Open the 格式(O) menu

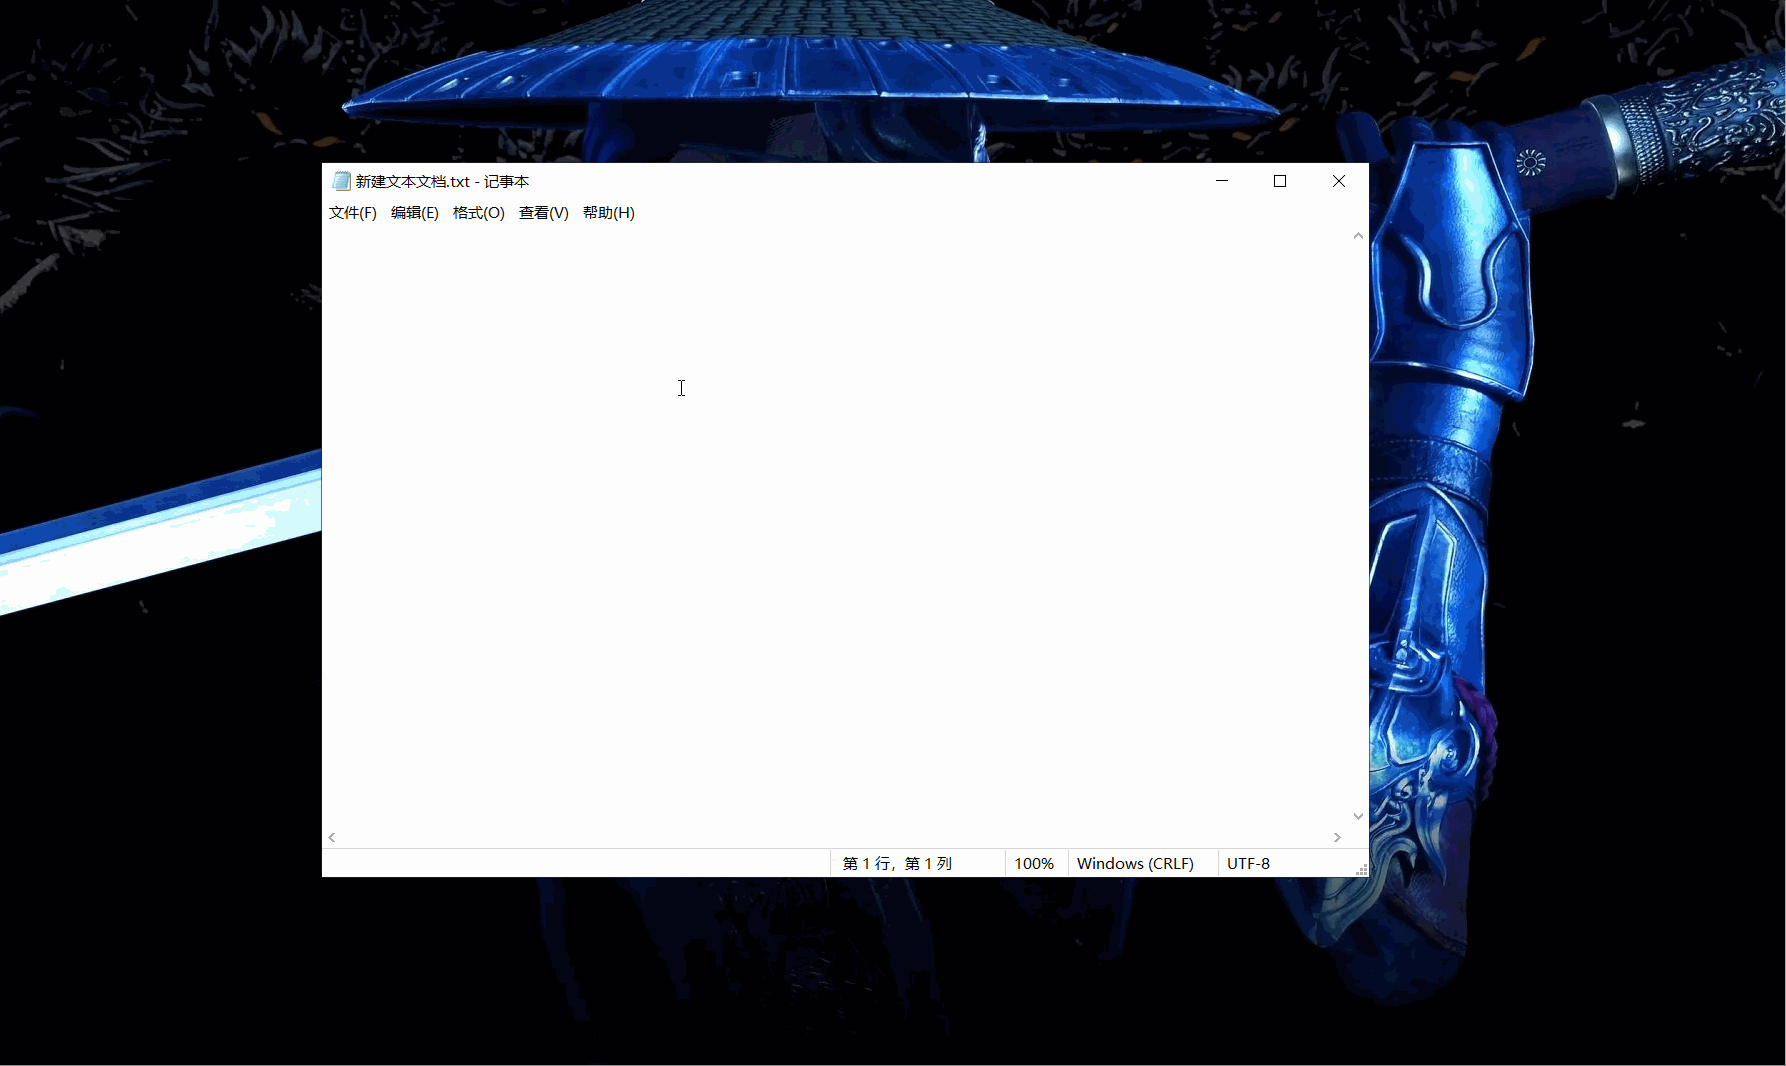point(478,212)
